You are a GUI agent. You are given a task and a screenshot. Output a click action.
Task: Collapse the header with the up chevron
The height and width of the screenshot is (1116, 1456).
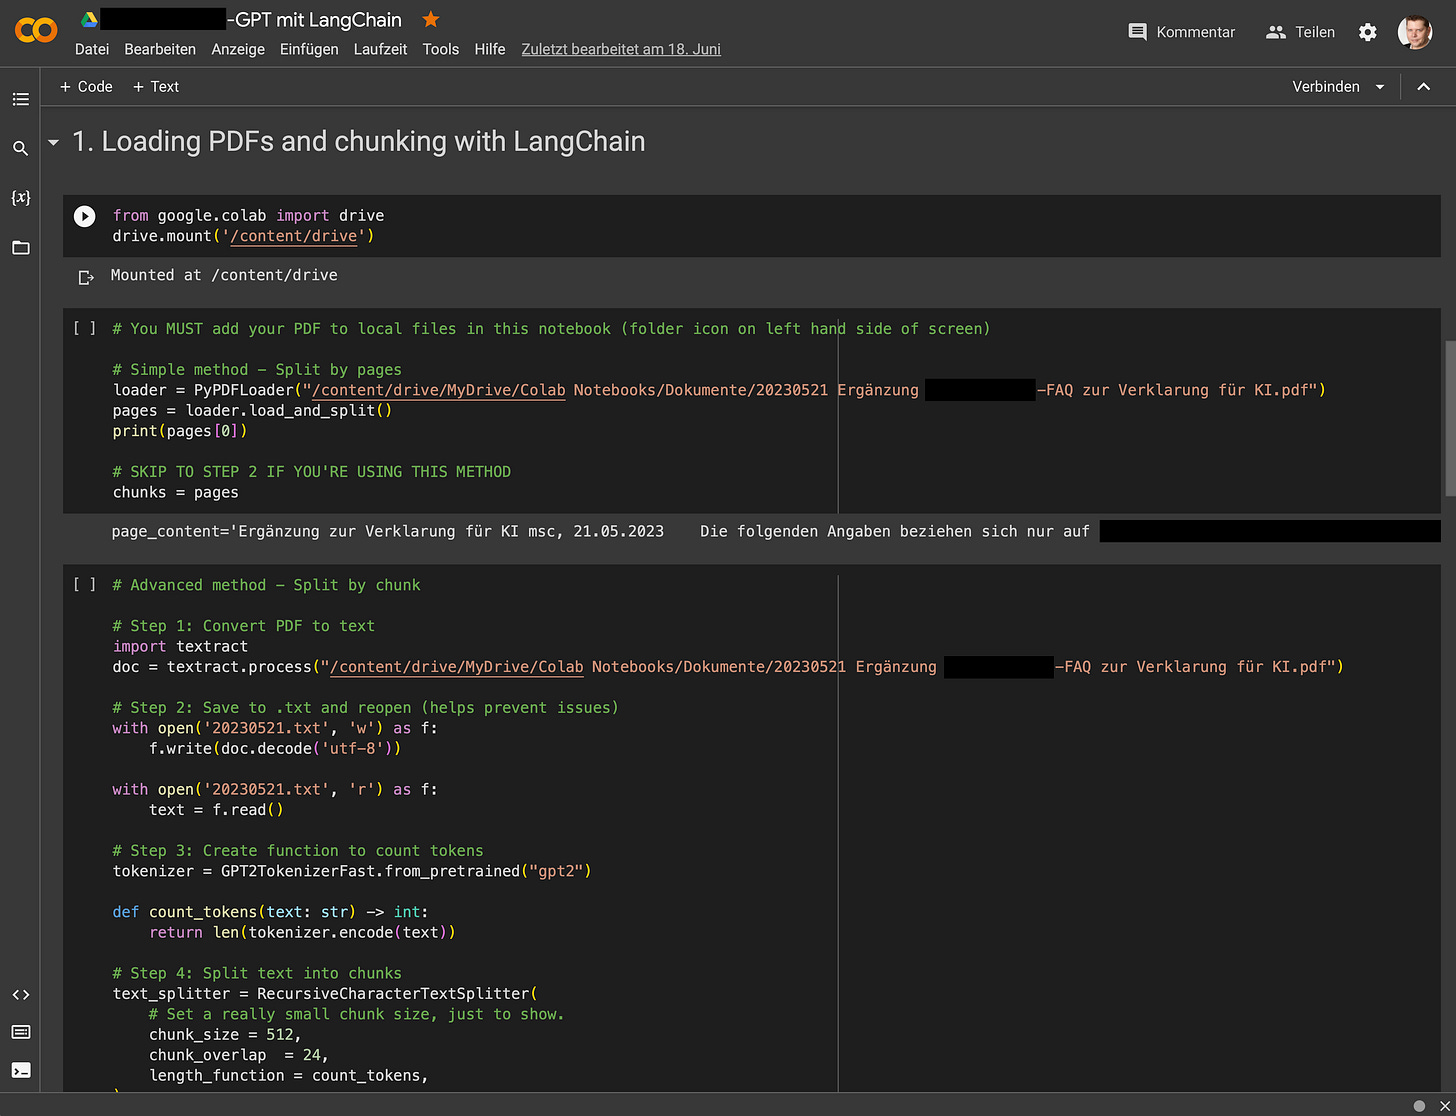tap(1424, 87)
